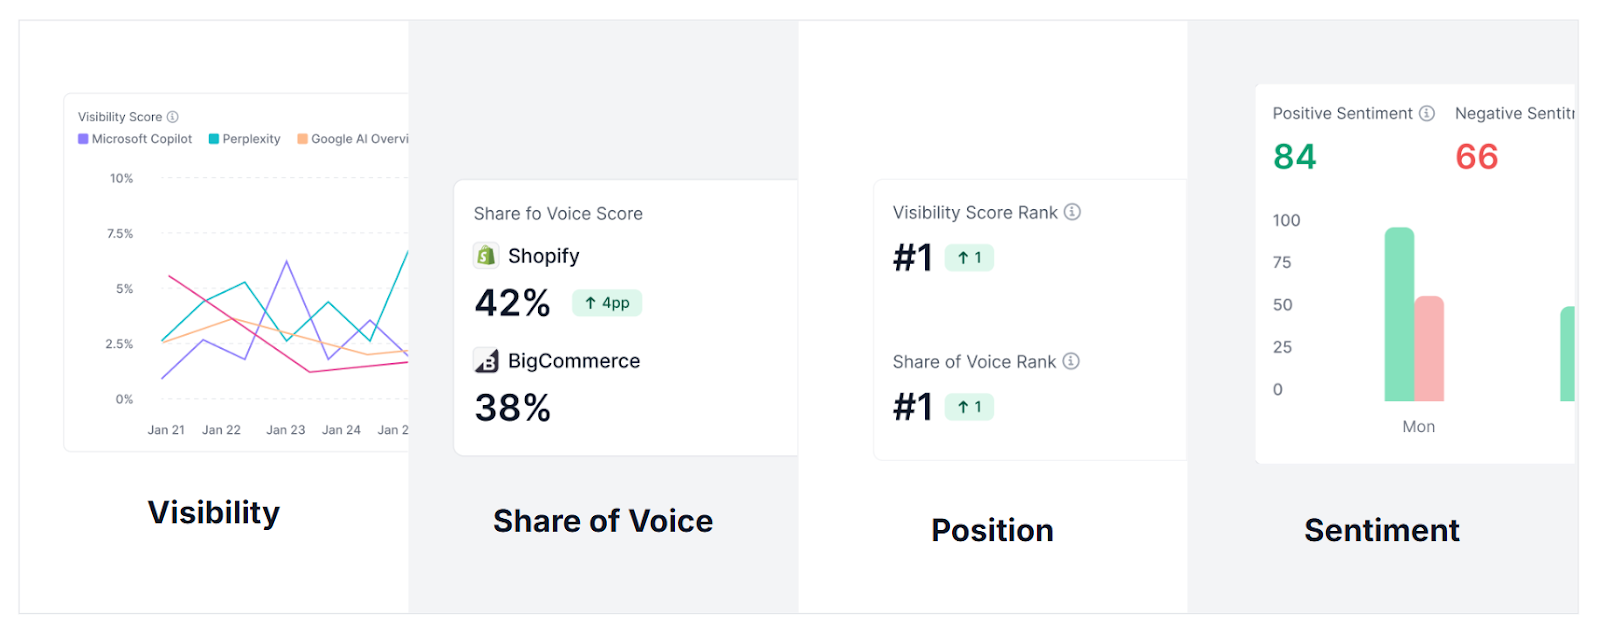Click the Position heading link
The width and height of the screenshot is (1600, 628).
(x=992, y=529)
